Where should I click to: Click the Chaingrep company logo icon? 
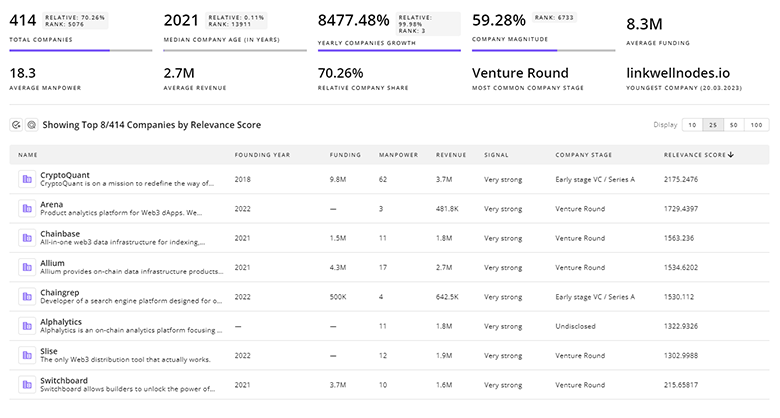click(x=26, y=297)
